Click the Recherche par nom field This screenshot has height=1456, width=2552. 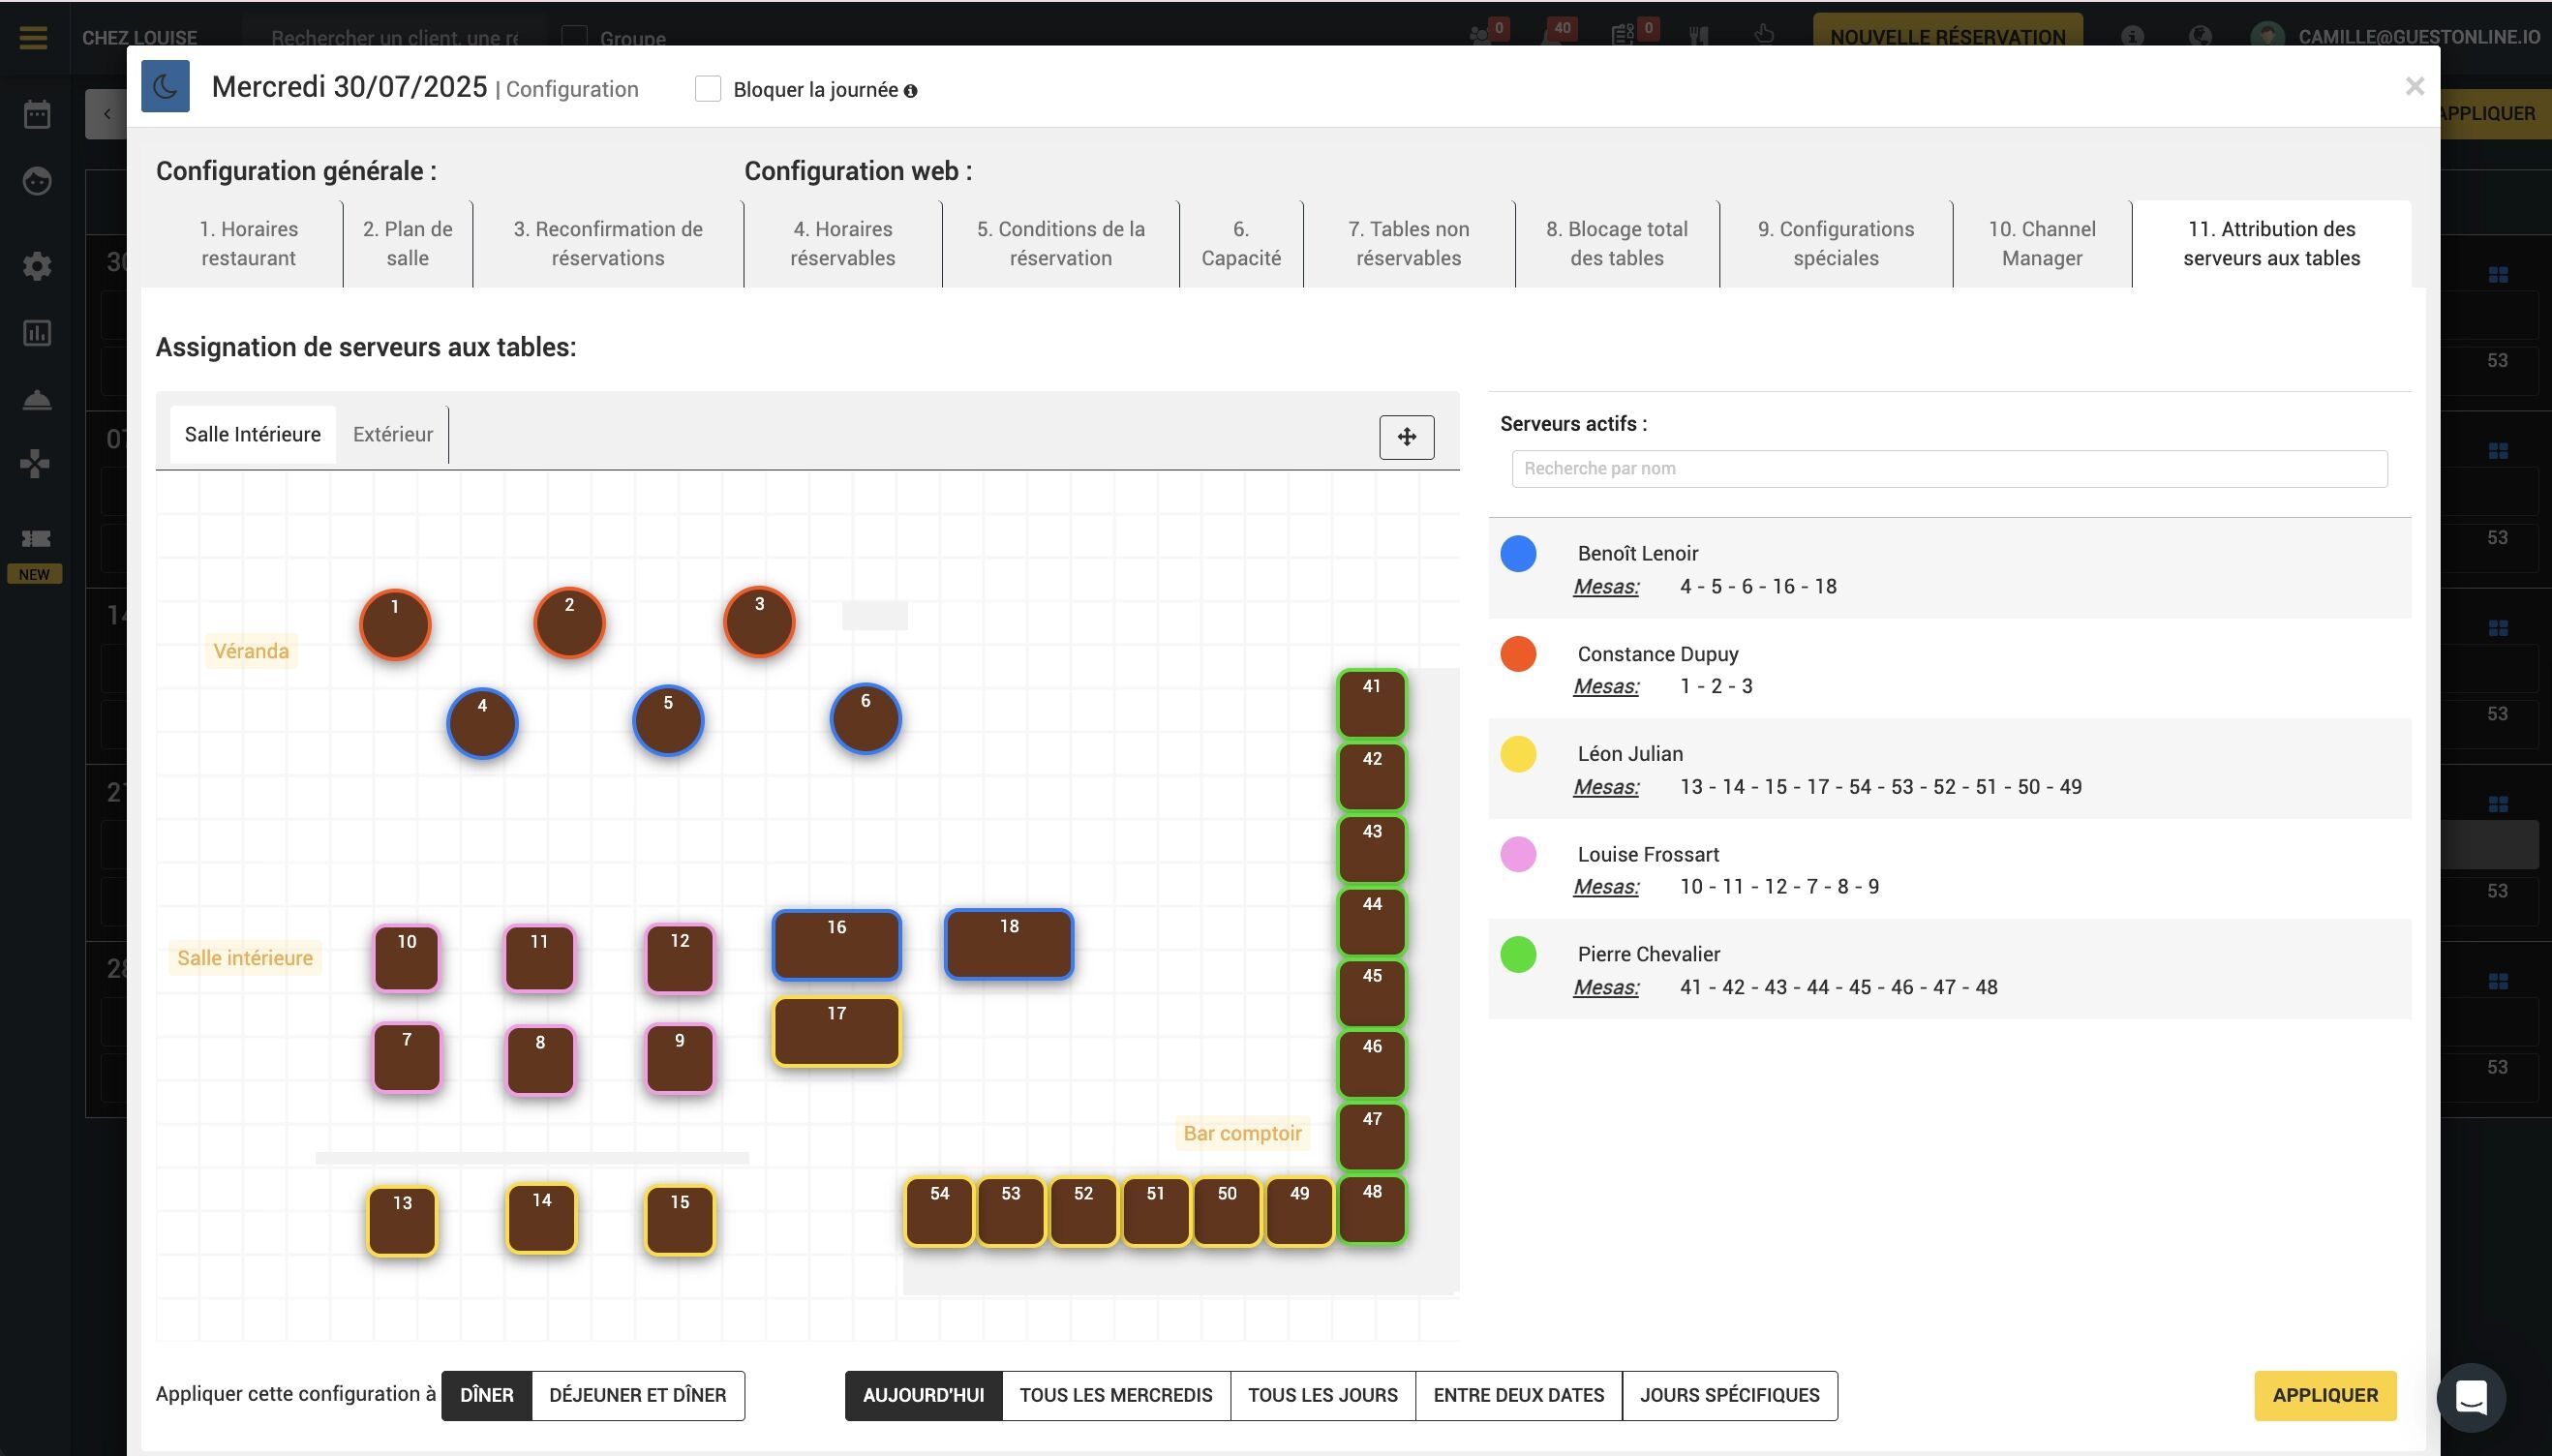point(1948,468)
